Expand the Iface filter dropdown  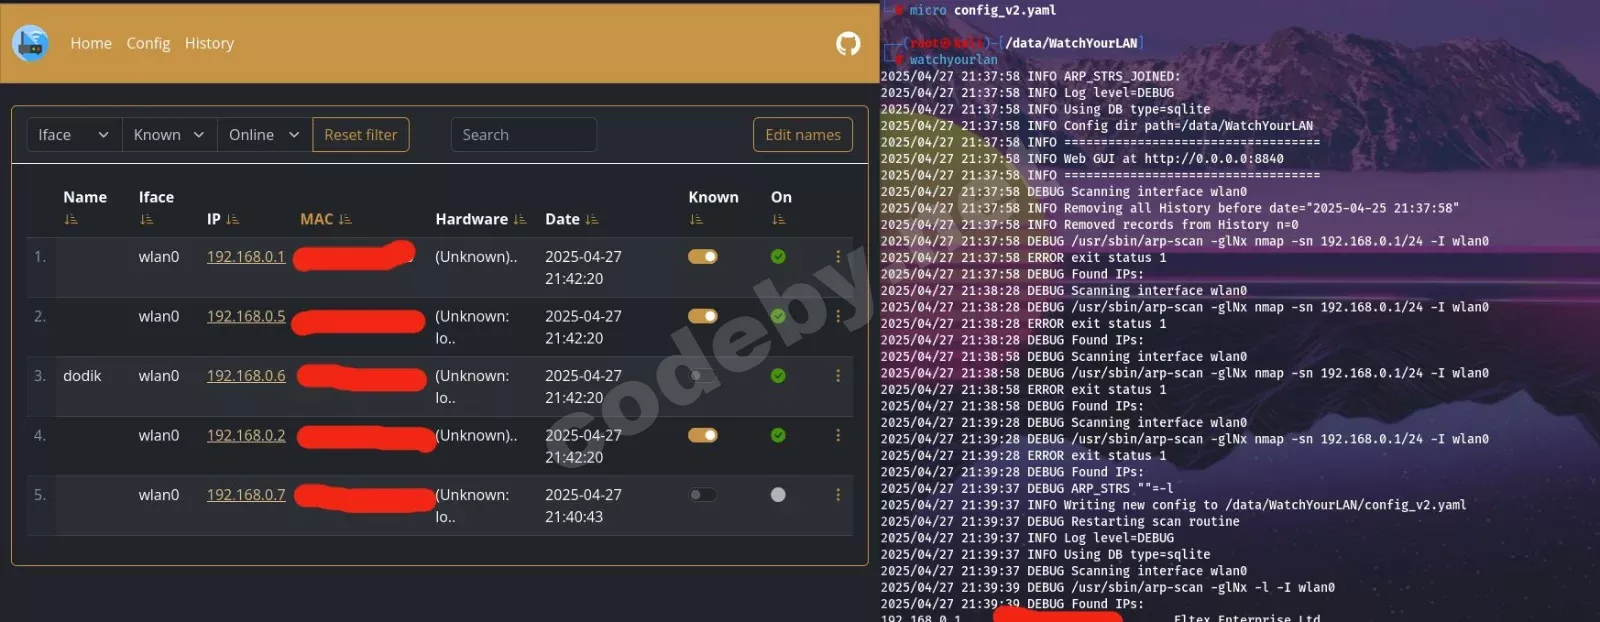pos(74,135)
